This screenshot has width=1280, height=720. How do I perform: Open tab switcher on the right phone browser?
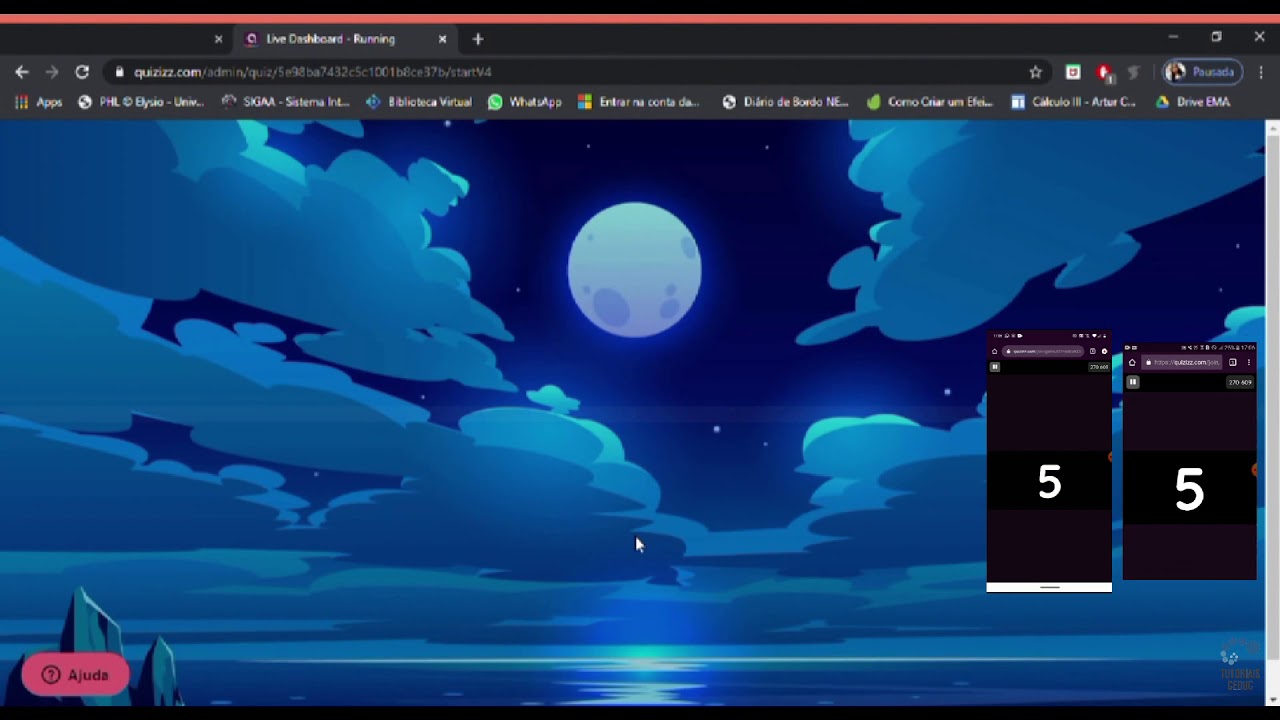(1233, 362)
